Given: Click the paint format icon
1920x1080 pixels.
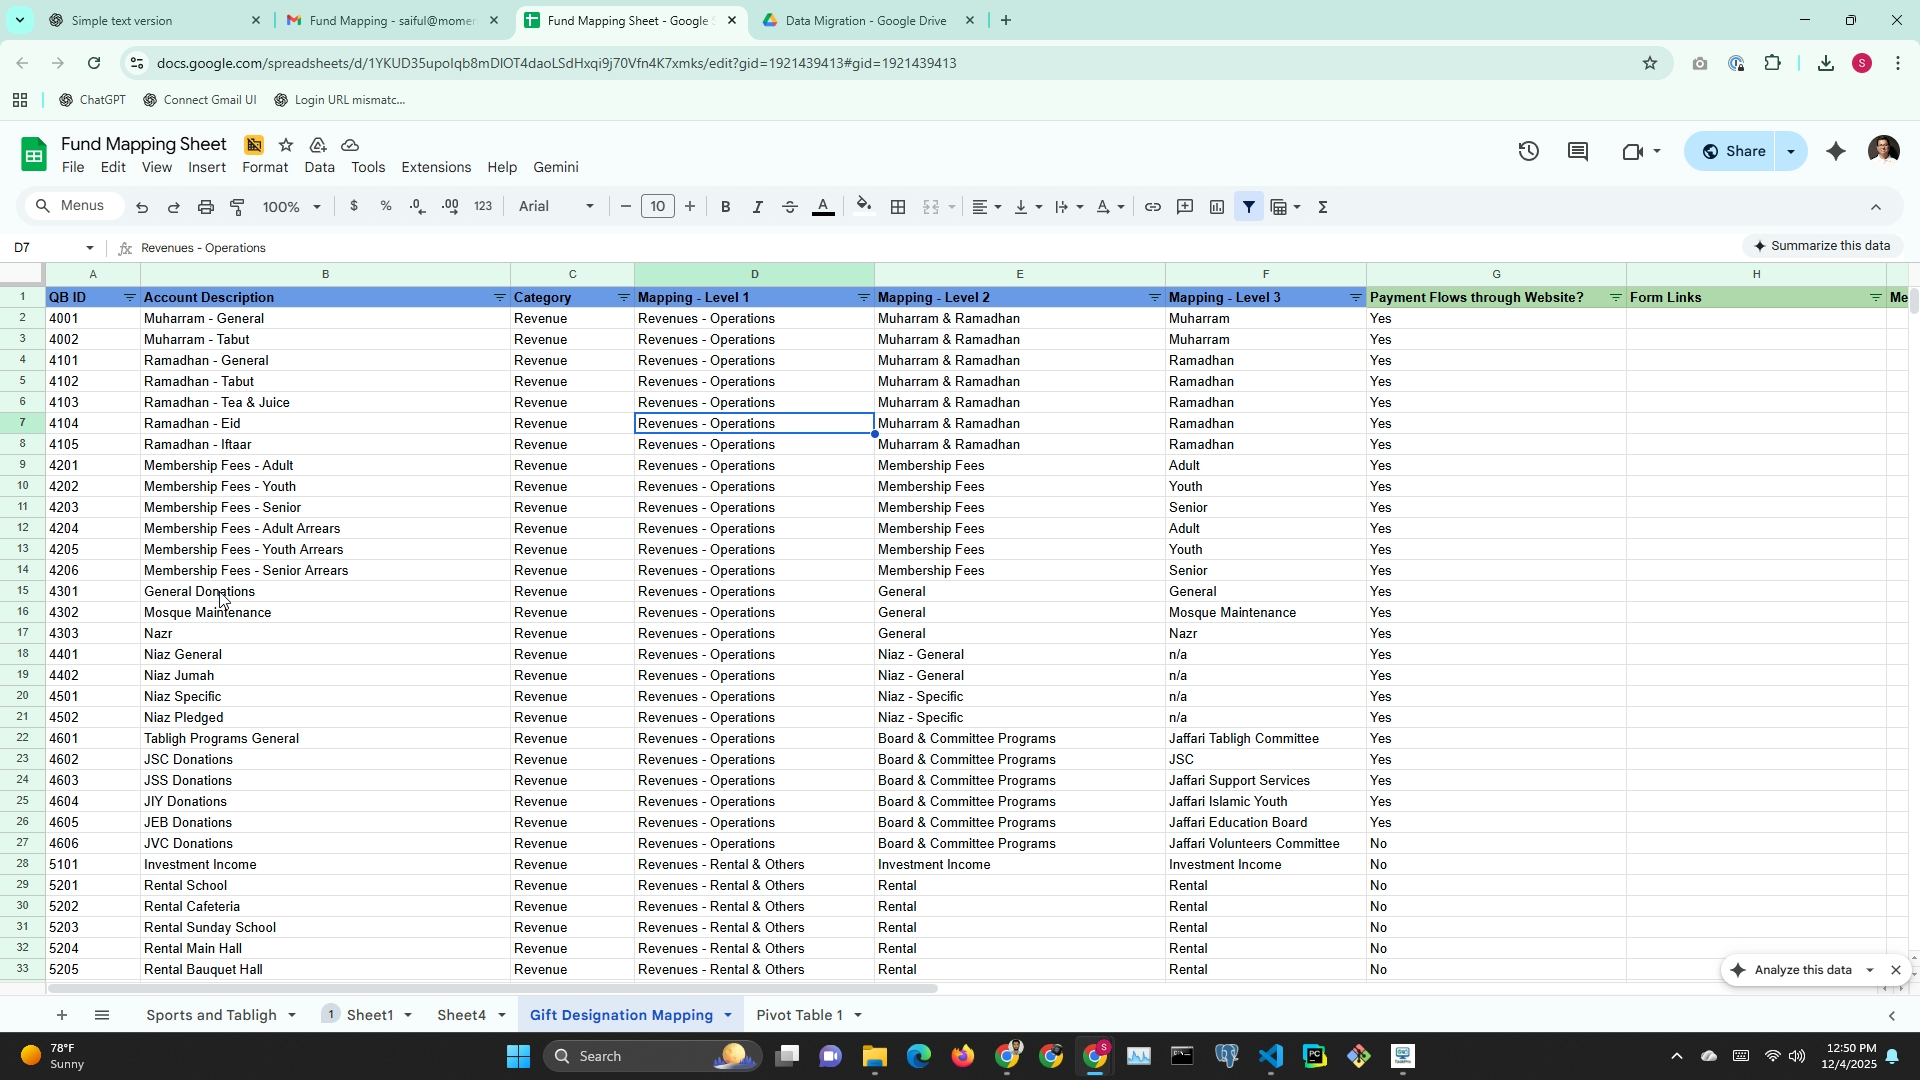Looking at the screenshot, I should pyautogui.click(x=237, y=207).
